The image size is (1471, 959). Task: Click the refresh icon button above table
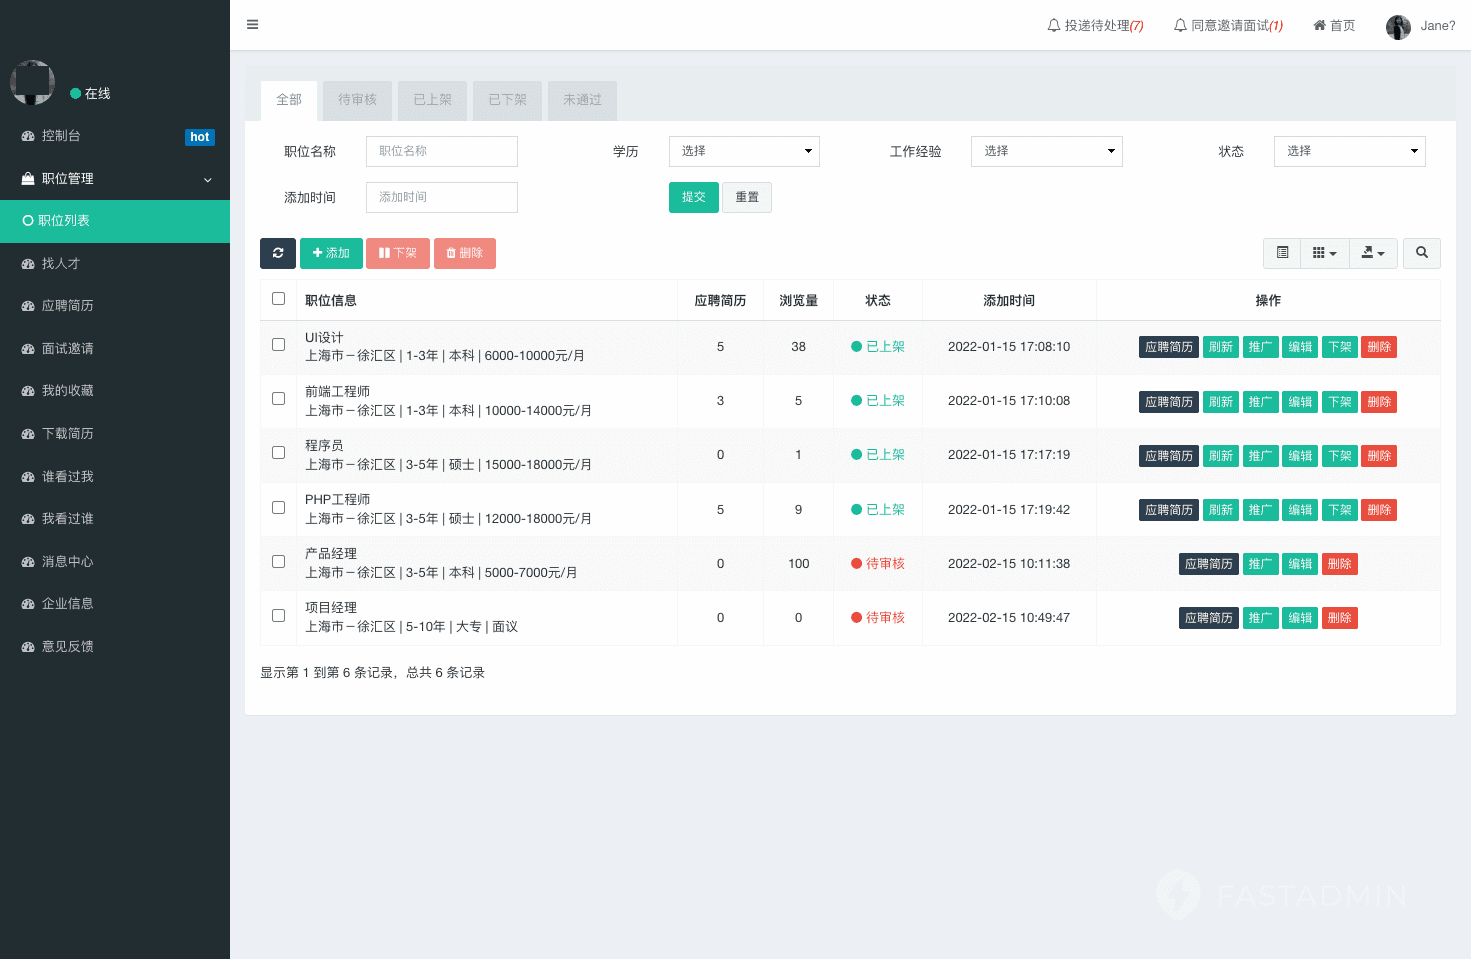pyautogui.click(x=278, y=253)
